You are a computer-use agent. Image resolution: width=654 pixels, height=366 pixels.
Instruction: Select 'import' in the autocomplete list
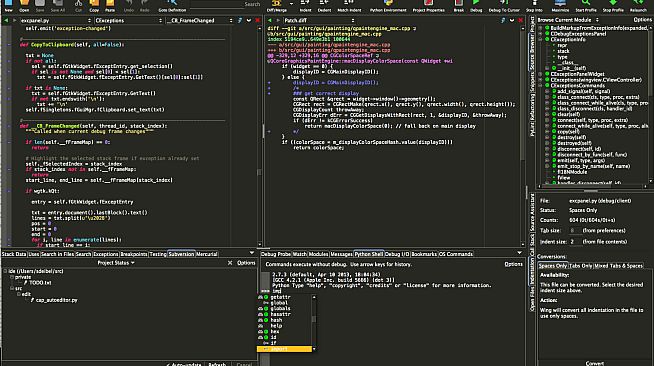[284, 349]
